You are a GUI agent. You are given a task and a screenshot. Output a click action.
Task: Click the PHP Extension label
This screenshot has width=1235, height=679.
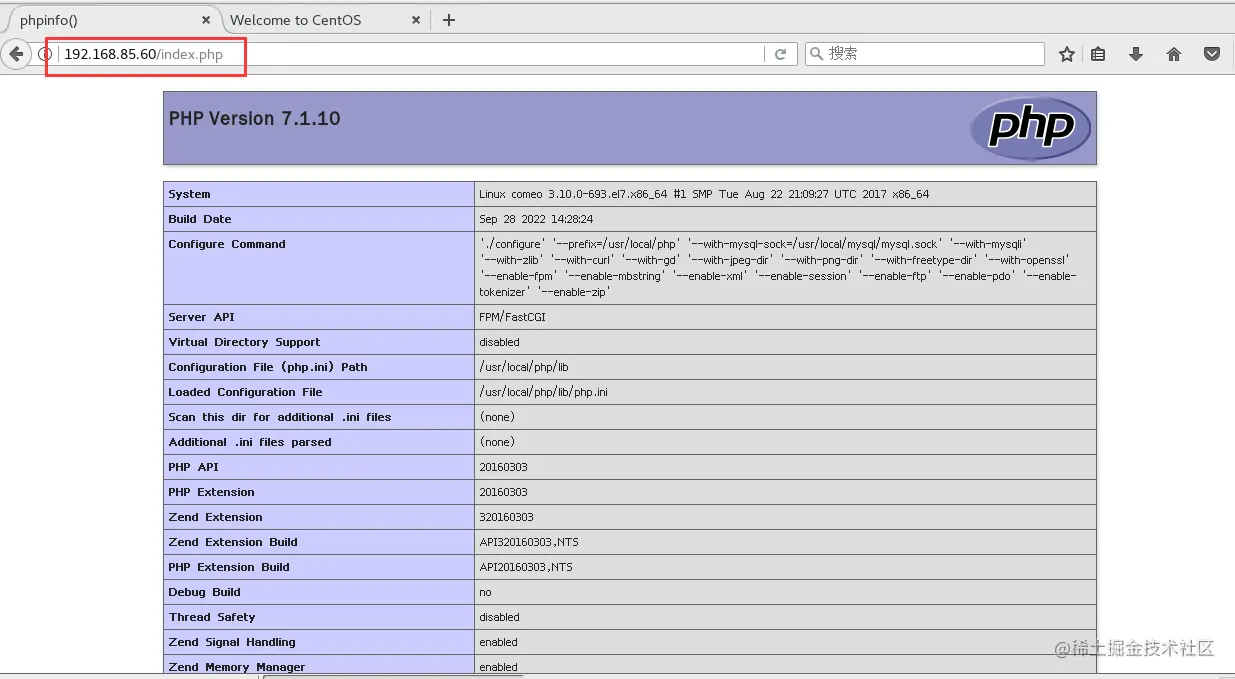[211, 492]
